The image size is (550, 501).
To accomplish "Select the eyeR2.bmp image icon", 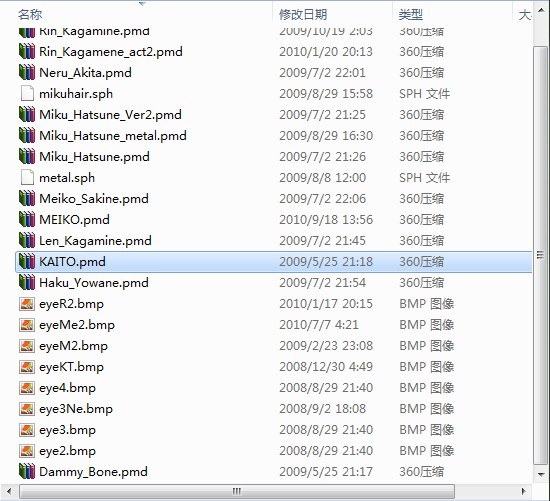I will point(27,304).
